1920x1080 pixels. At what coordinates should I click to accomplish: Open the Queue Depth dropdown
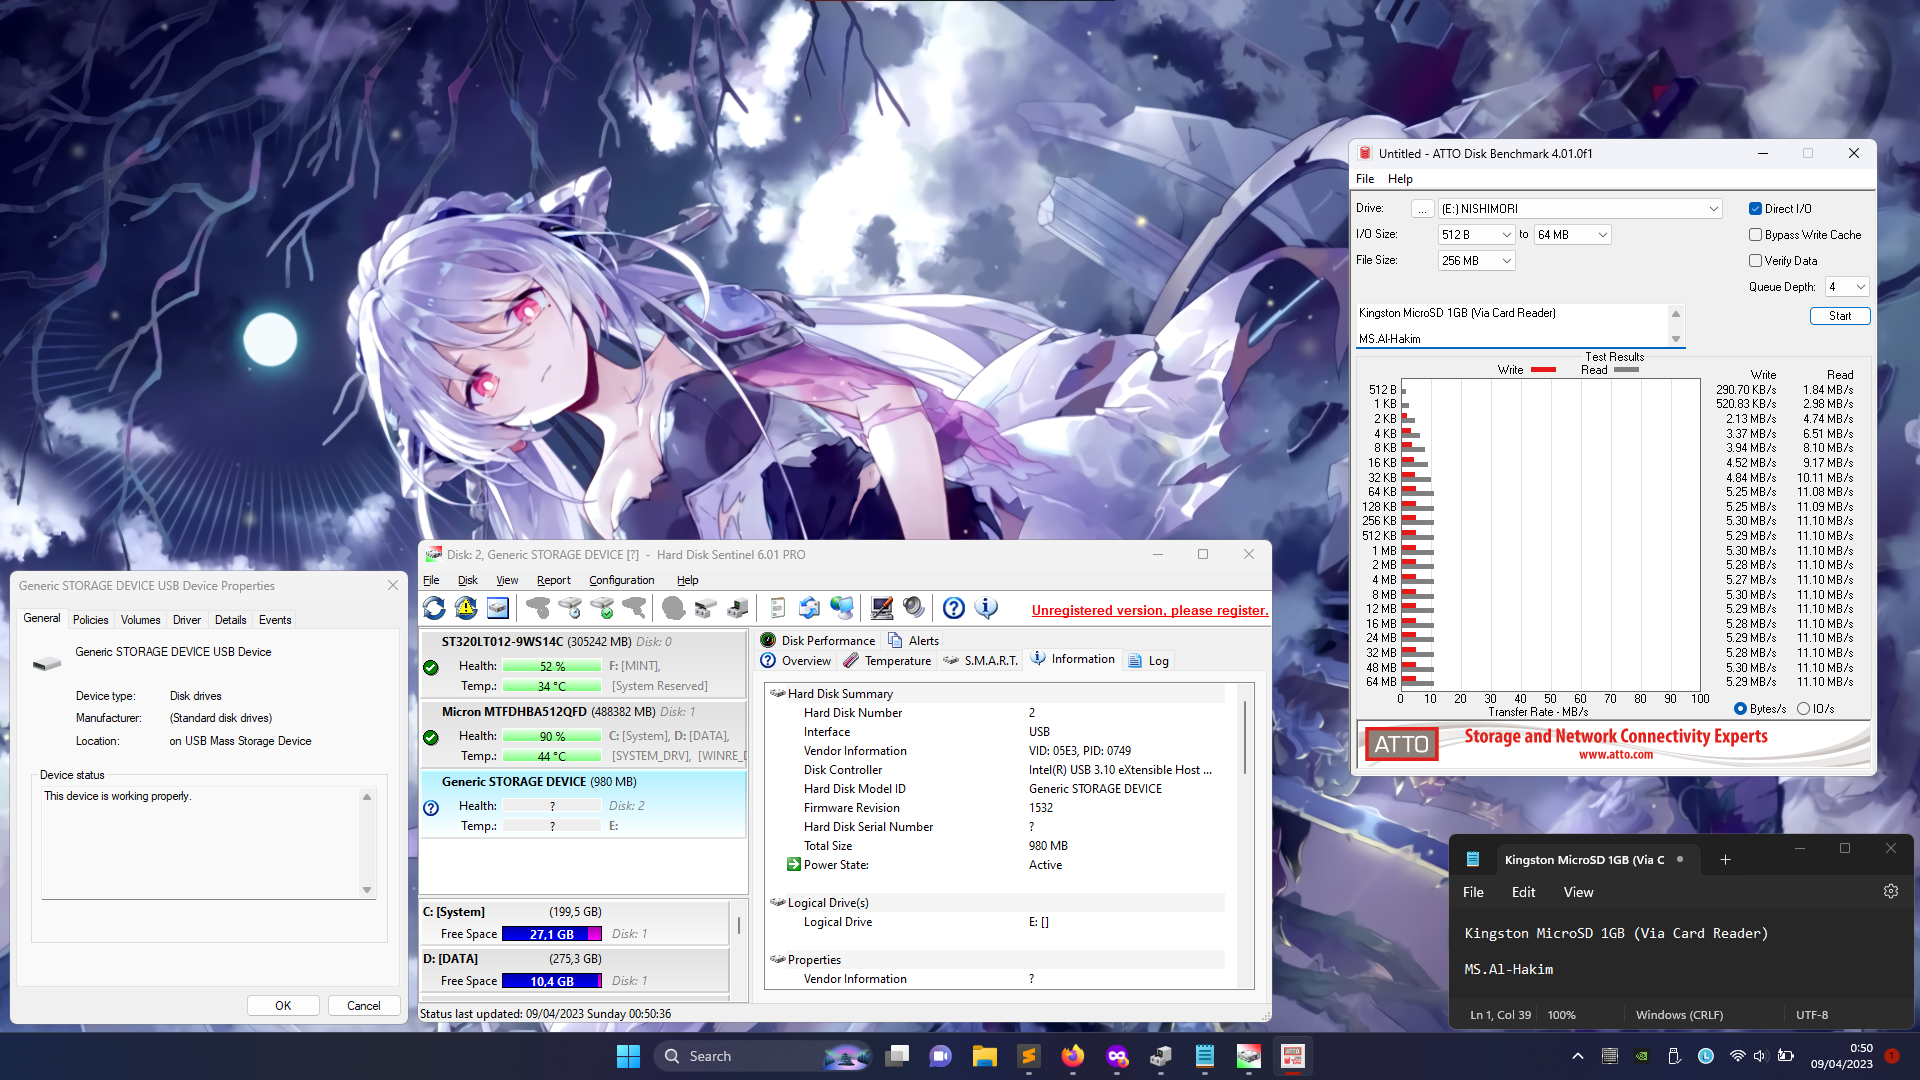coord(1847,287)
